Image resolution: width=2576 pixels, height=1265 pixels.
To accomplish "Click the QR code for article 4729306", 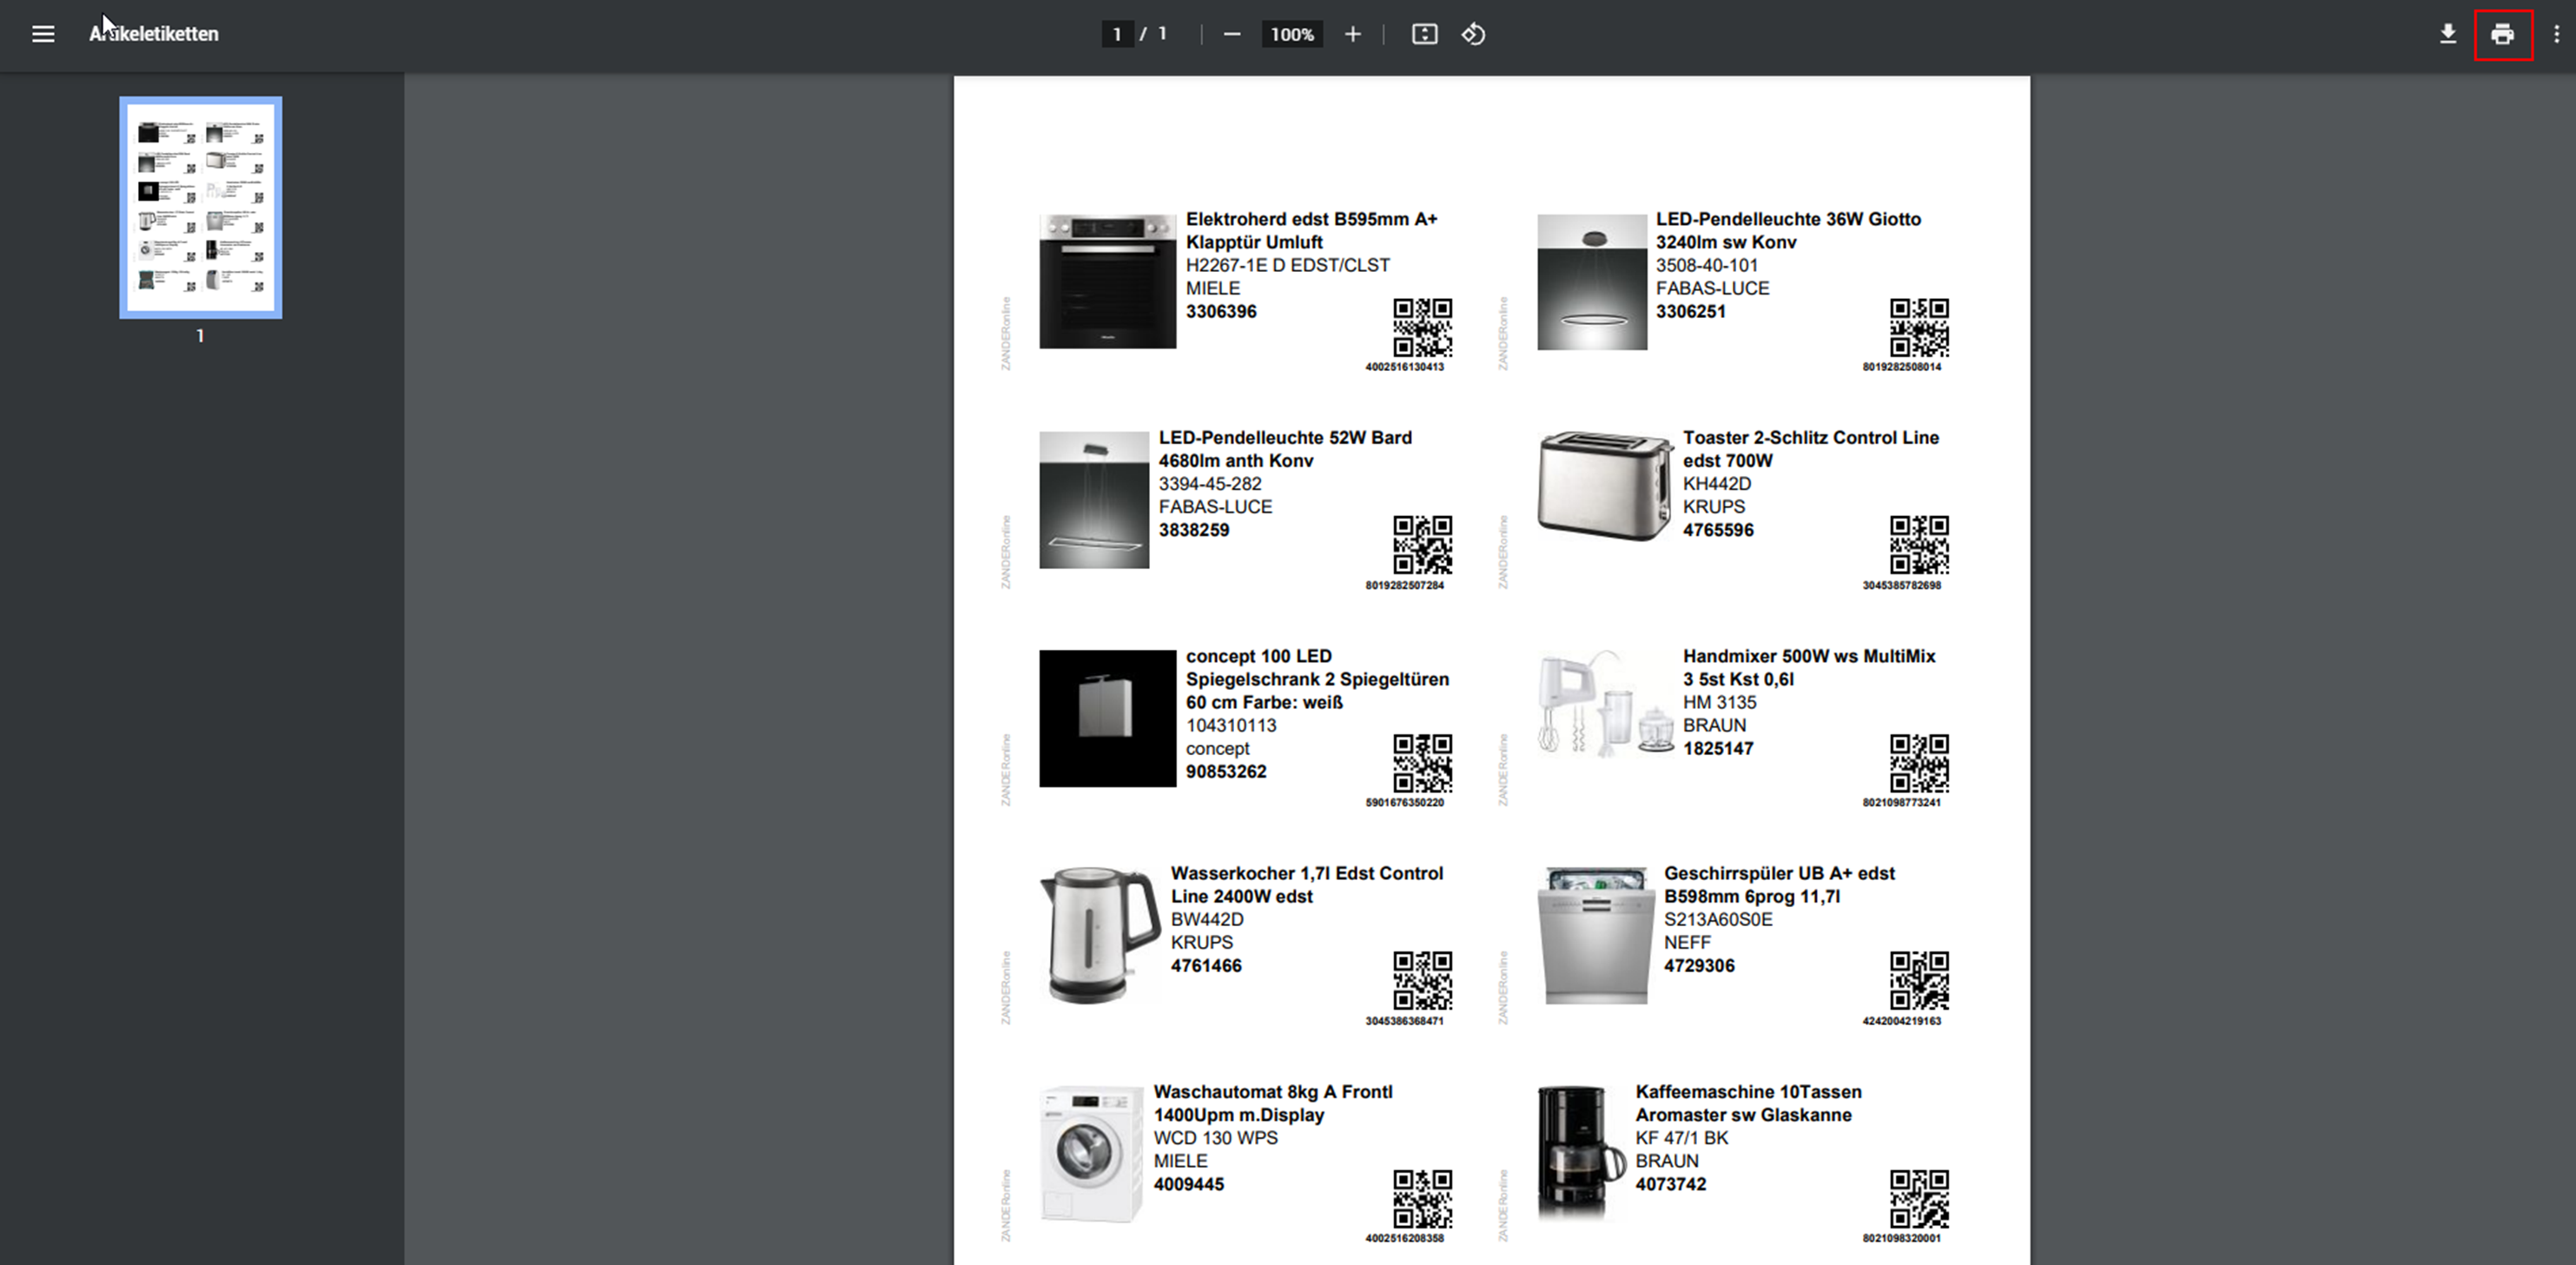I will tap(1918, 980).
